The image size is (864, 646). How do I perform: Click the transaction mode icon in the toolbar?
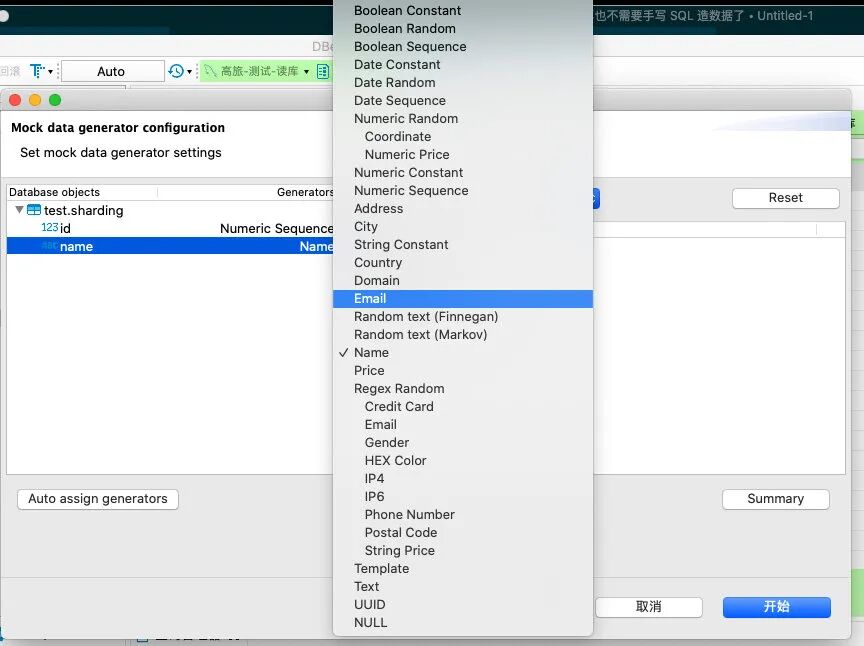tap(39, 71)
